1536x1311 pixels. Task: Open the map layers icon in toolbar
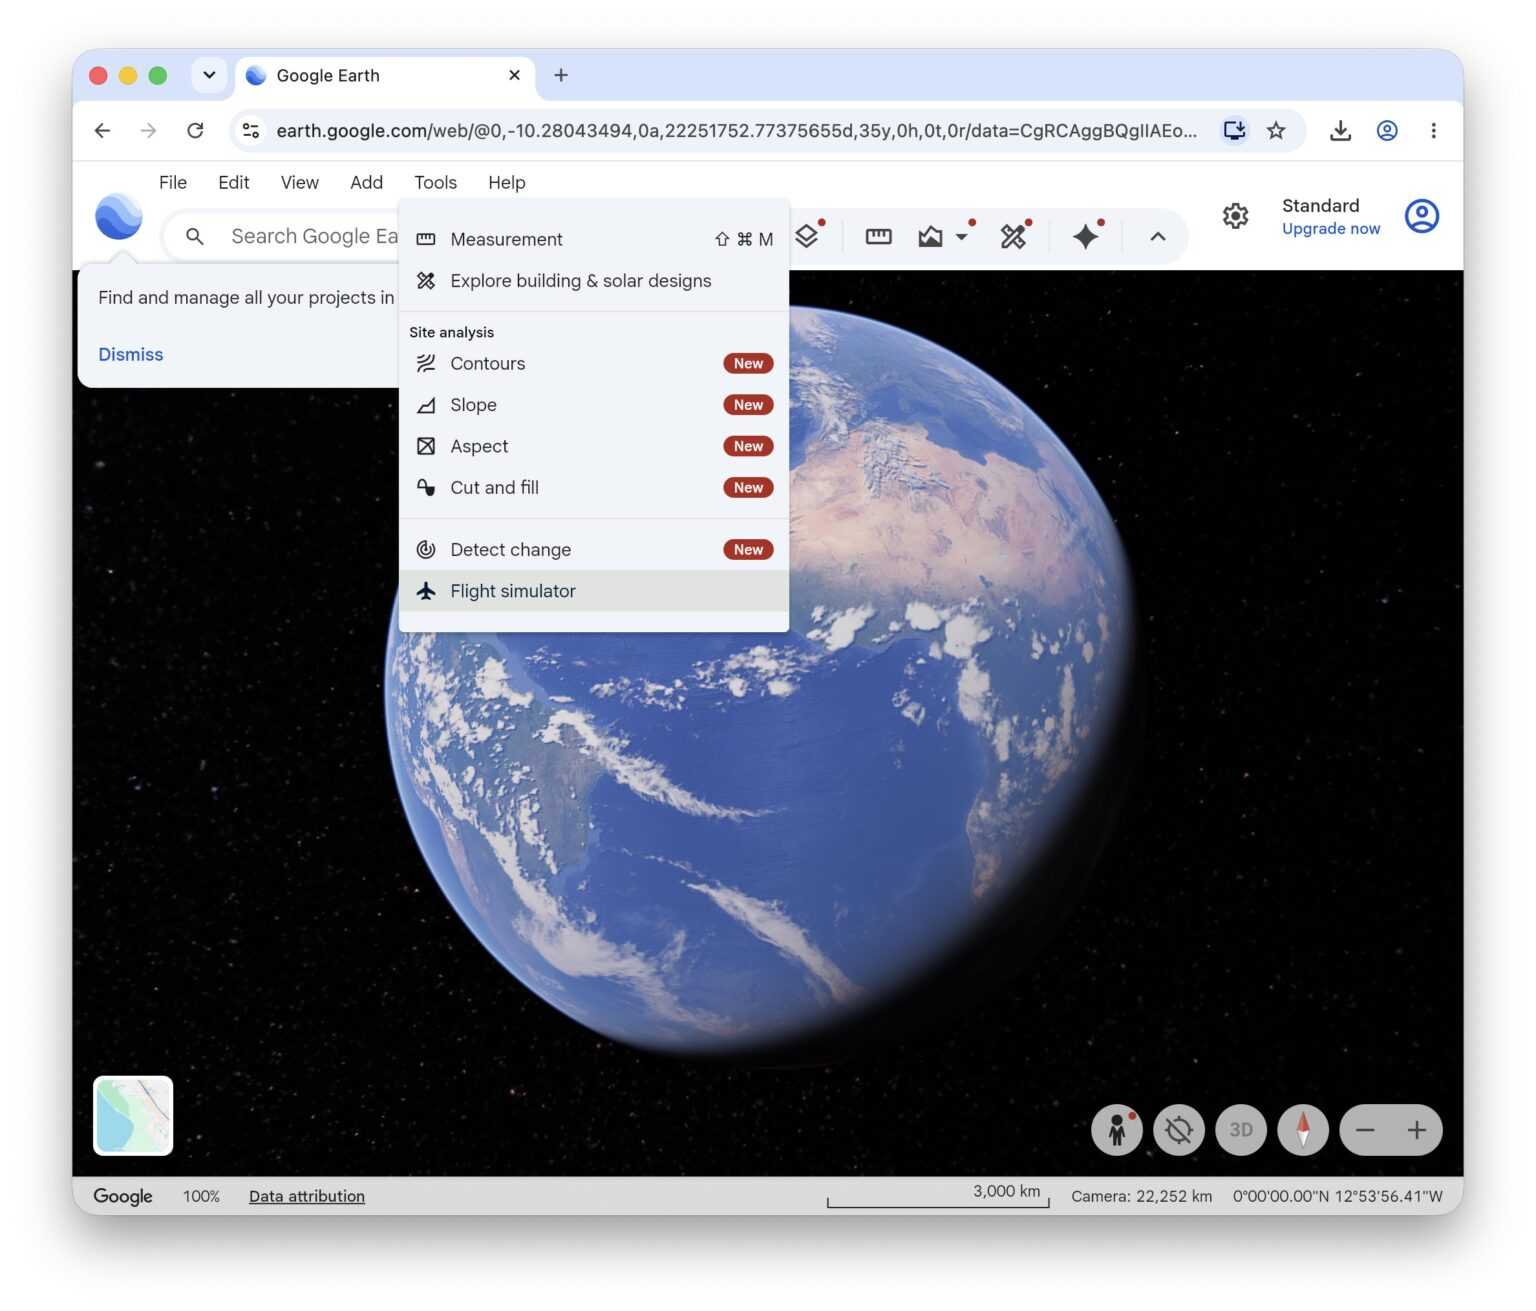[807, 236]
